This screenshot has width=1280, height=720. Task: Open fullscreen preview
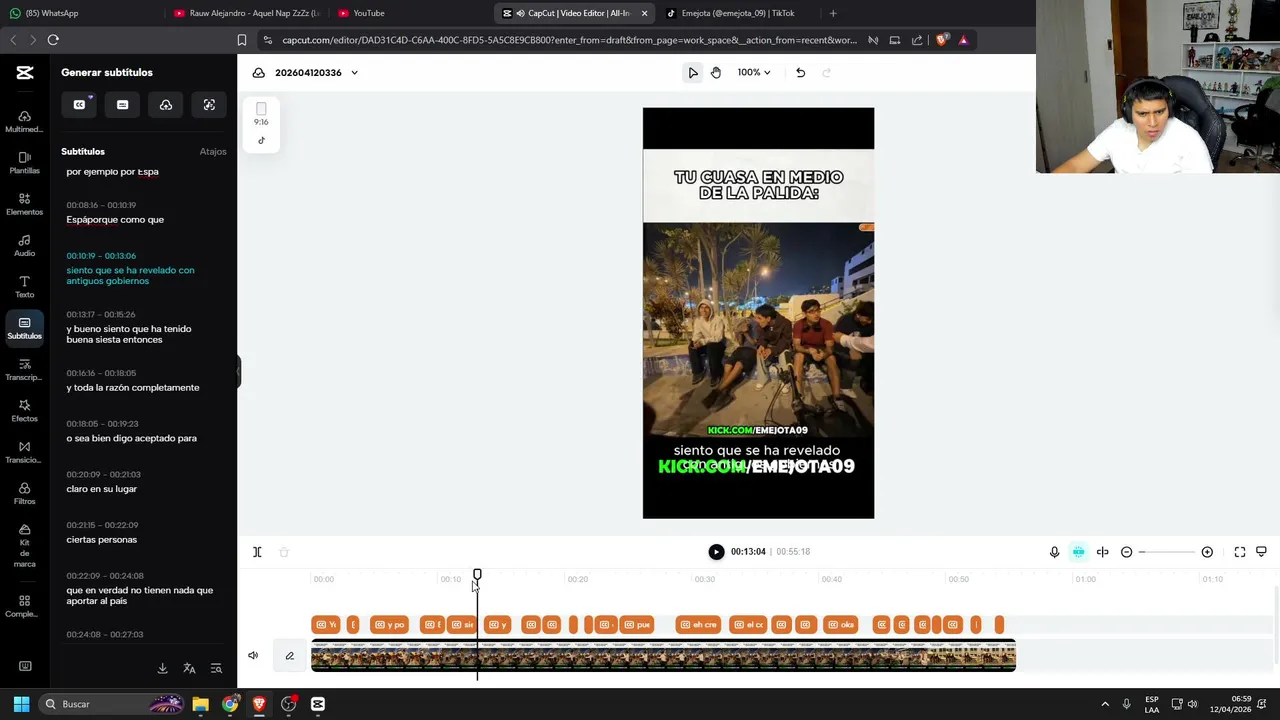click(1240, 552)
